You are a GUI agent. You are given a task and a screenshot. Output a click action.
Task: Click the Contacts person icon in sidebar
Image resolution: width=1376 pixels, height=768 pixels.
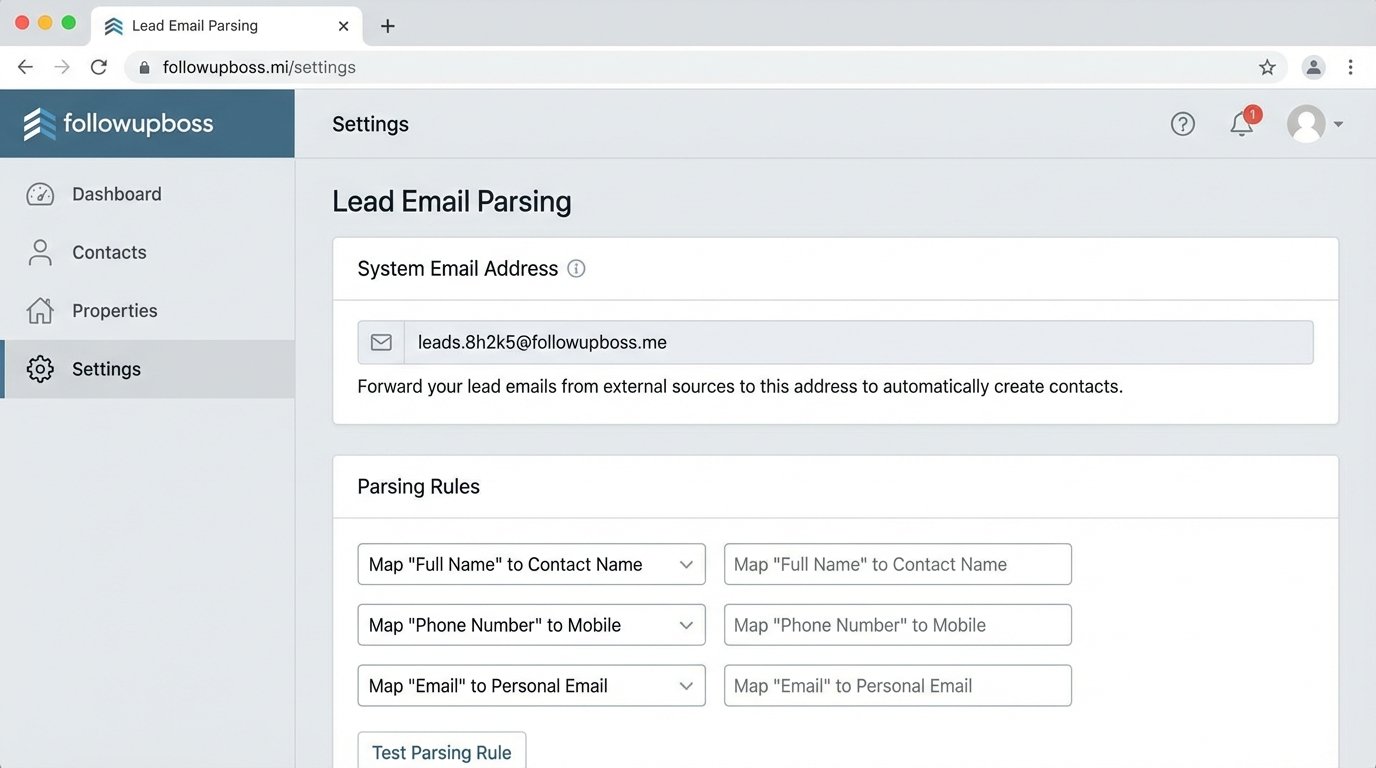[x=40, y=252]
